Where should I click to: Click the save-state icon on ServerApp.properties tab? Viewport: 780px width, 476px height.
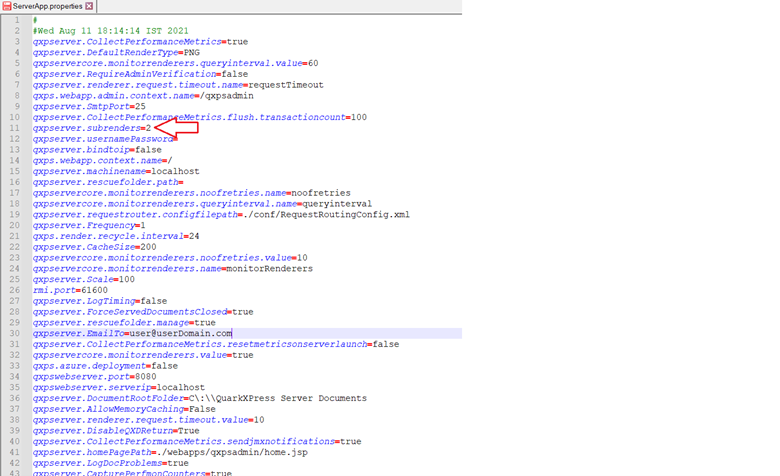[x=7, y=6]
